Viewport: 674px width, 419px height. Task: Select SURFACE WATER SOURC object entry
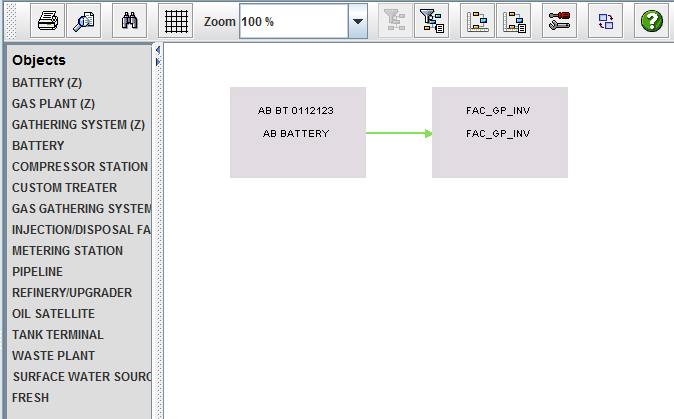pyautogui.click(x=82, y=377)
